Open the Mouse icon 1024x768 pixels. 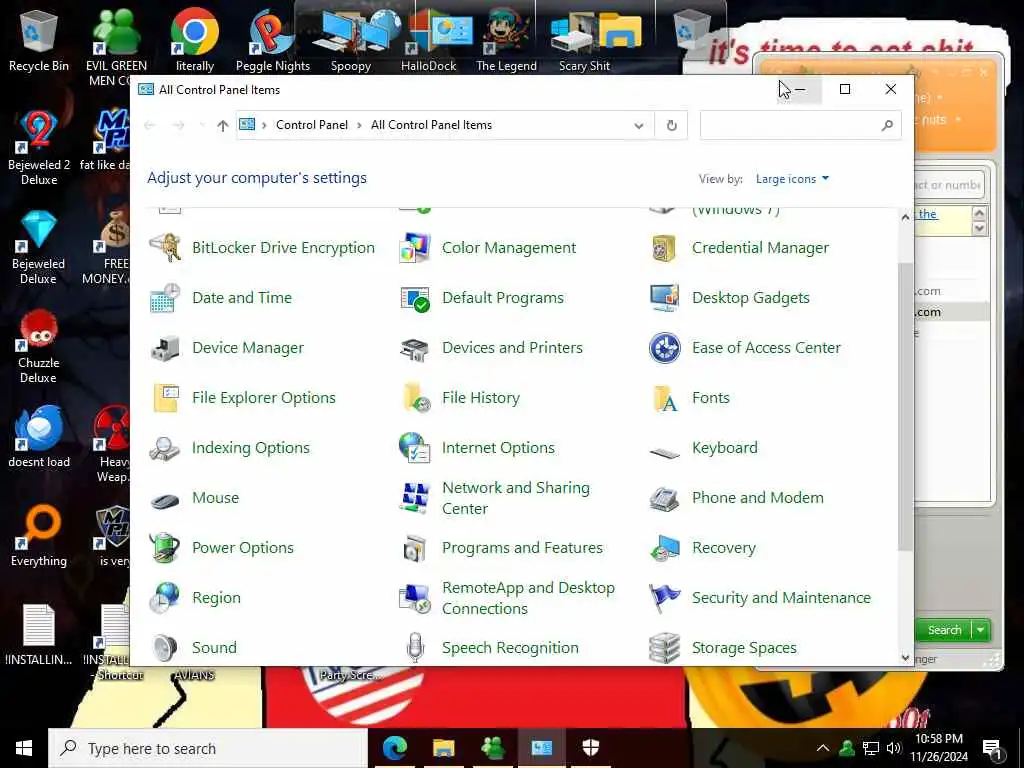pyautogui.click(x=165, y=500)
